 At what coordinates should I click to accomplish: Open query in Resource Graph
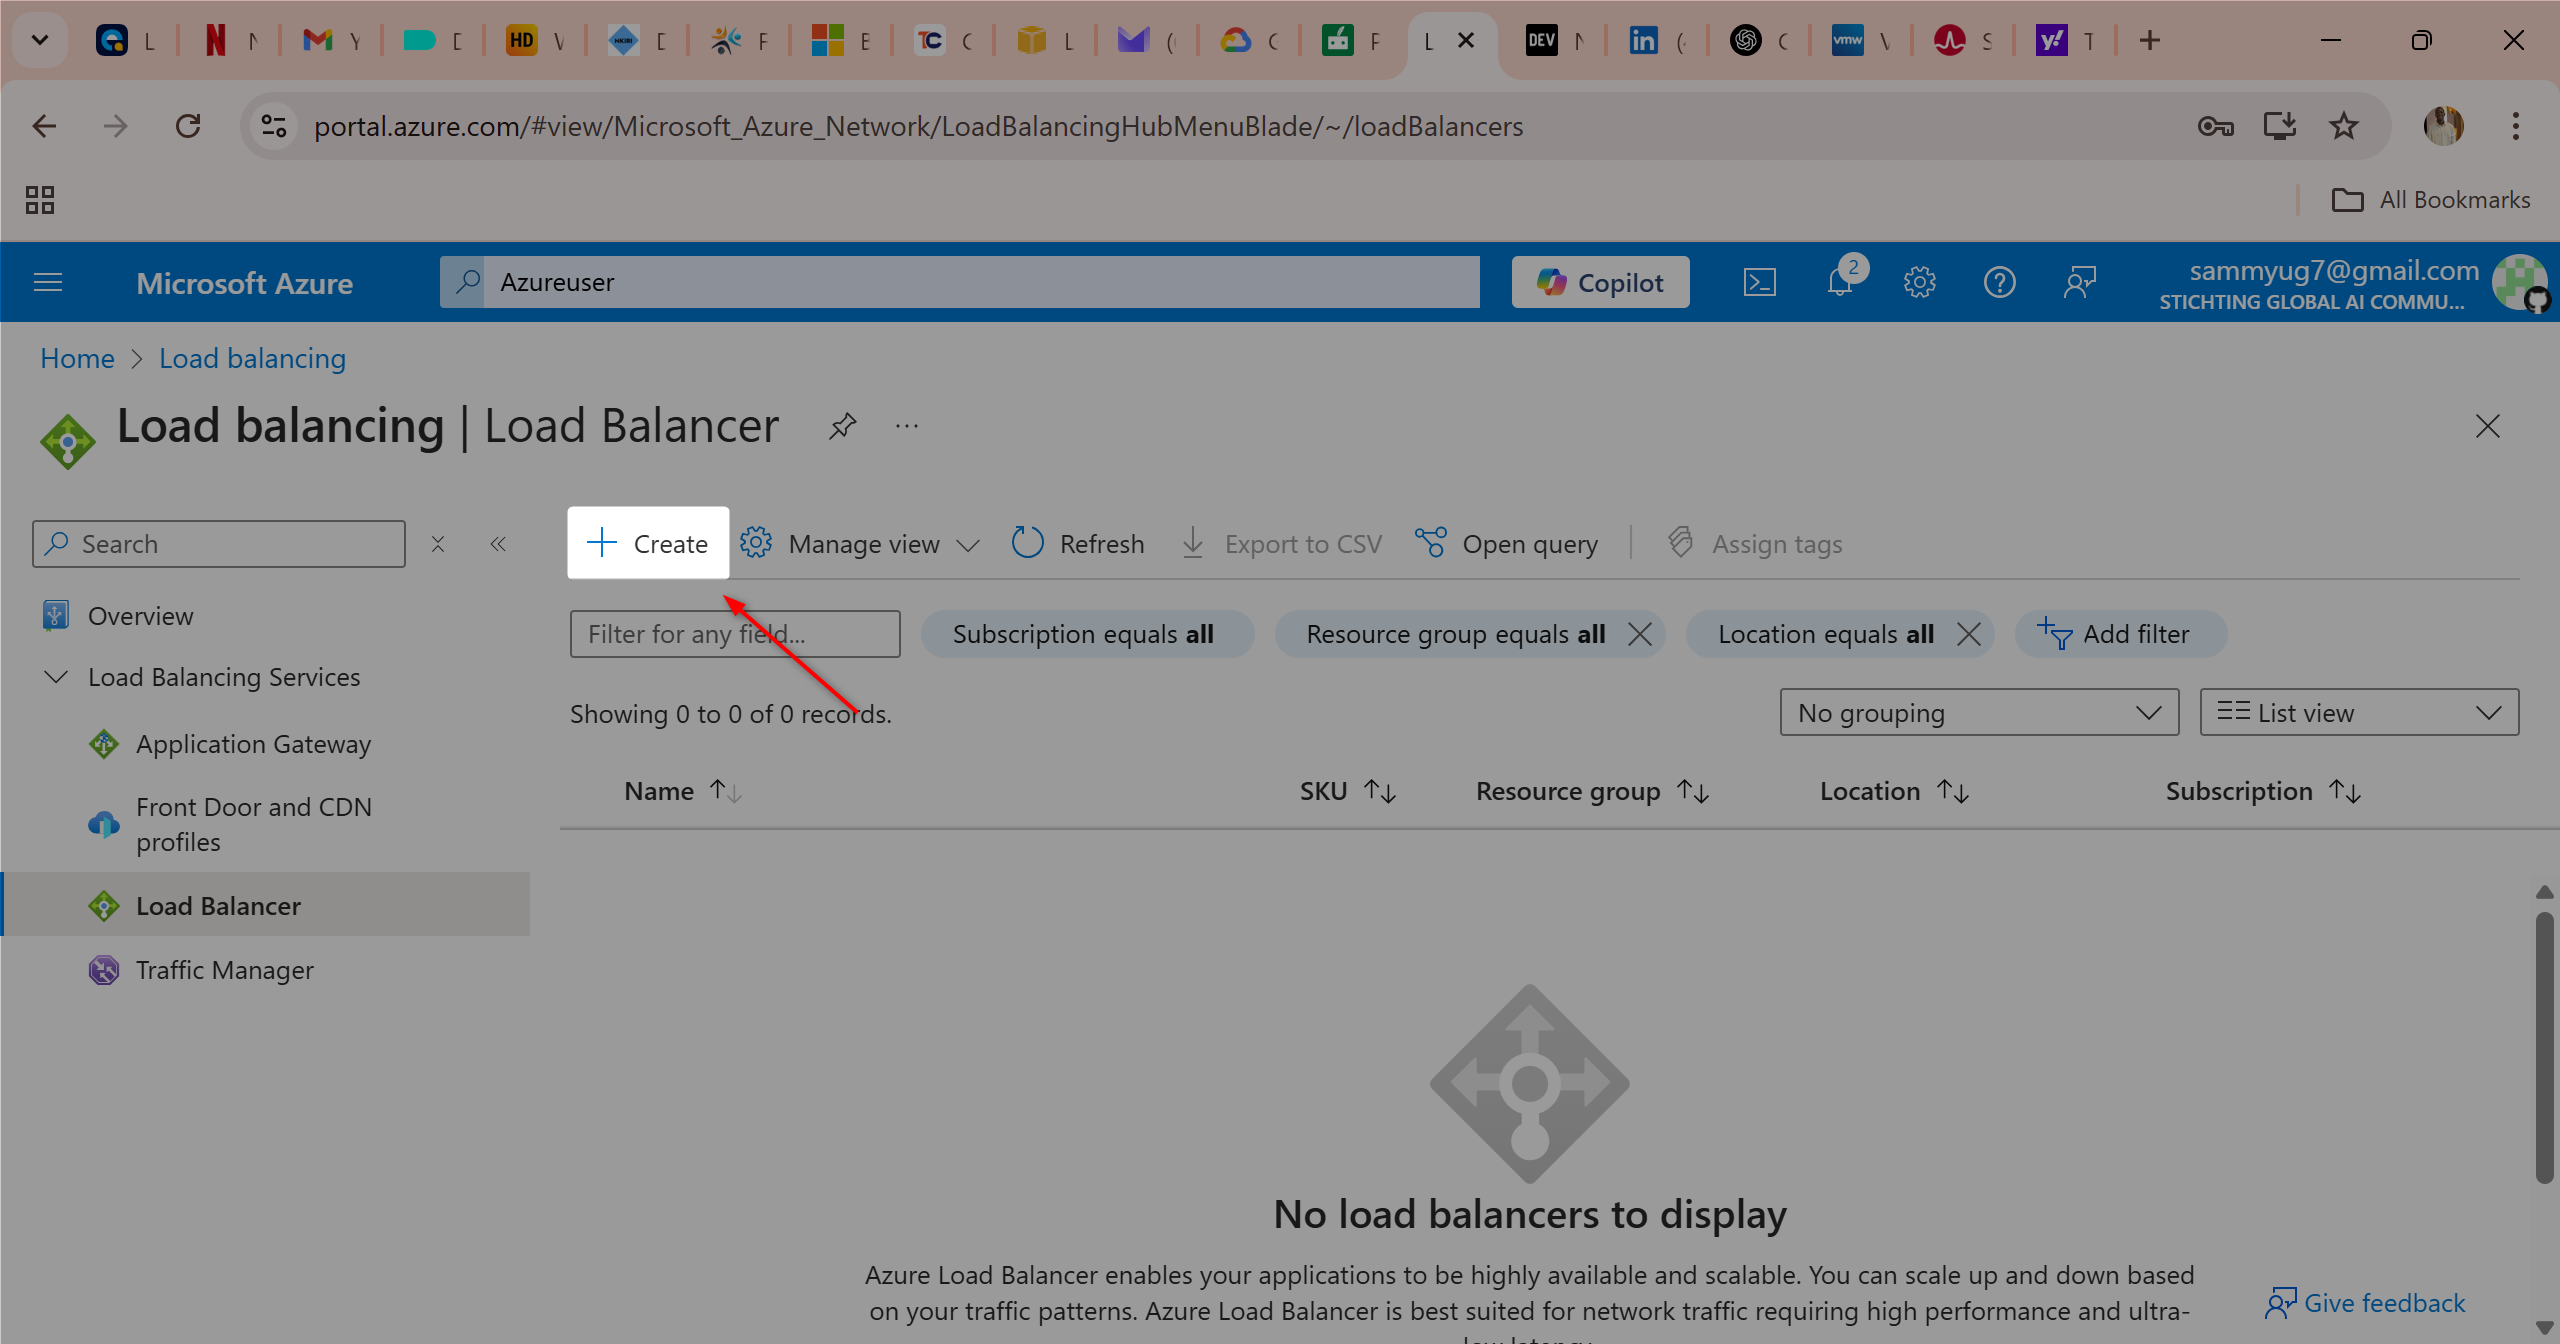pyautogui.click(x=1507, y=544)
